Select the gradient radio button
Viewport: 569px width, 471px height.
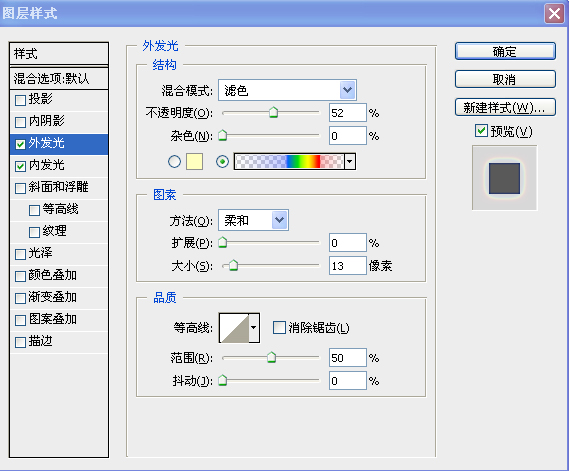222,161
